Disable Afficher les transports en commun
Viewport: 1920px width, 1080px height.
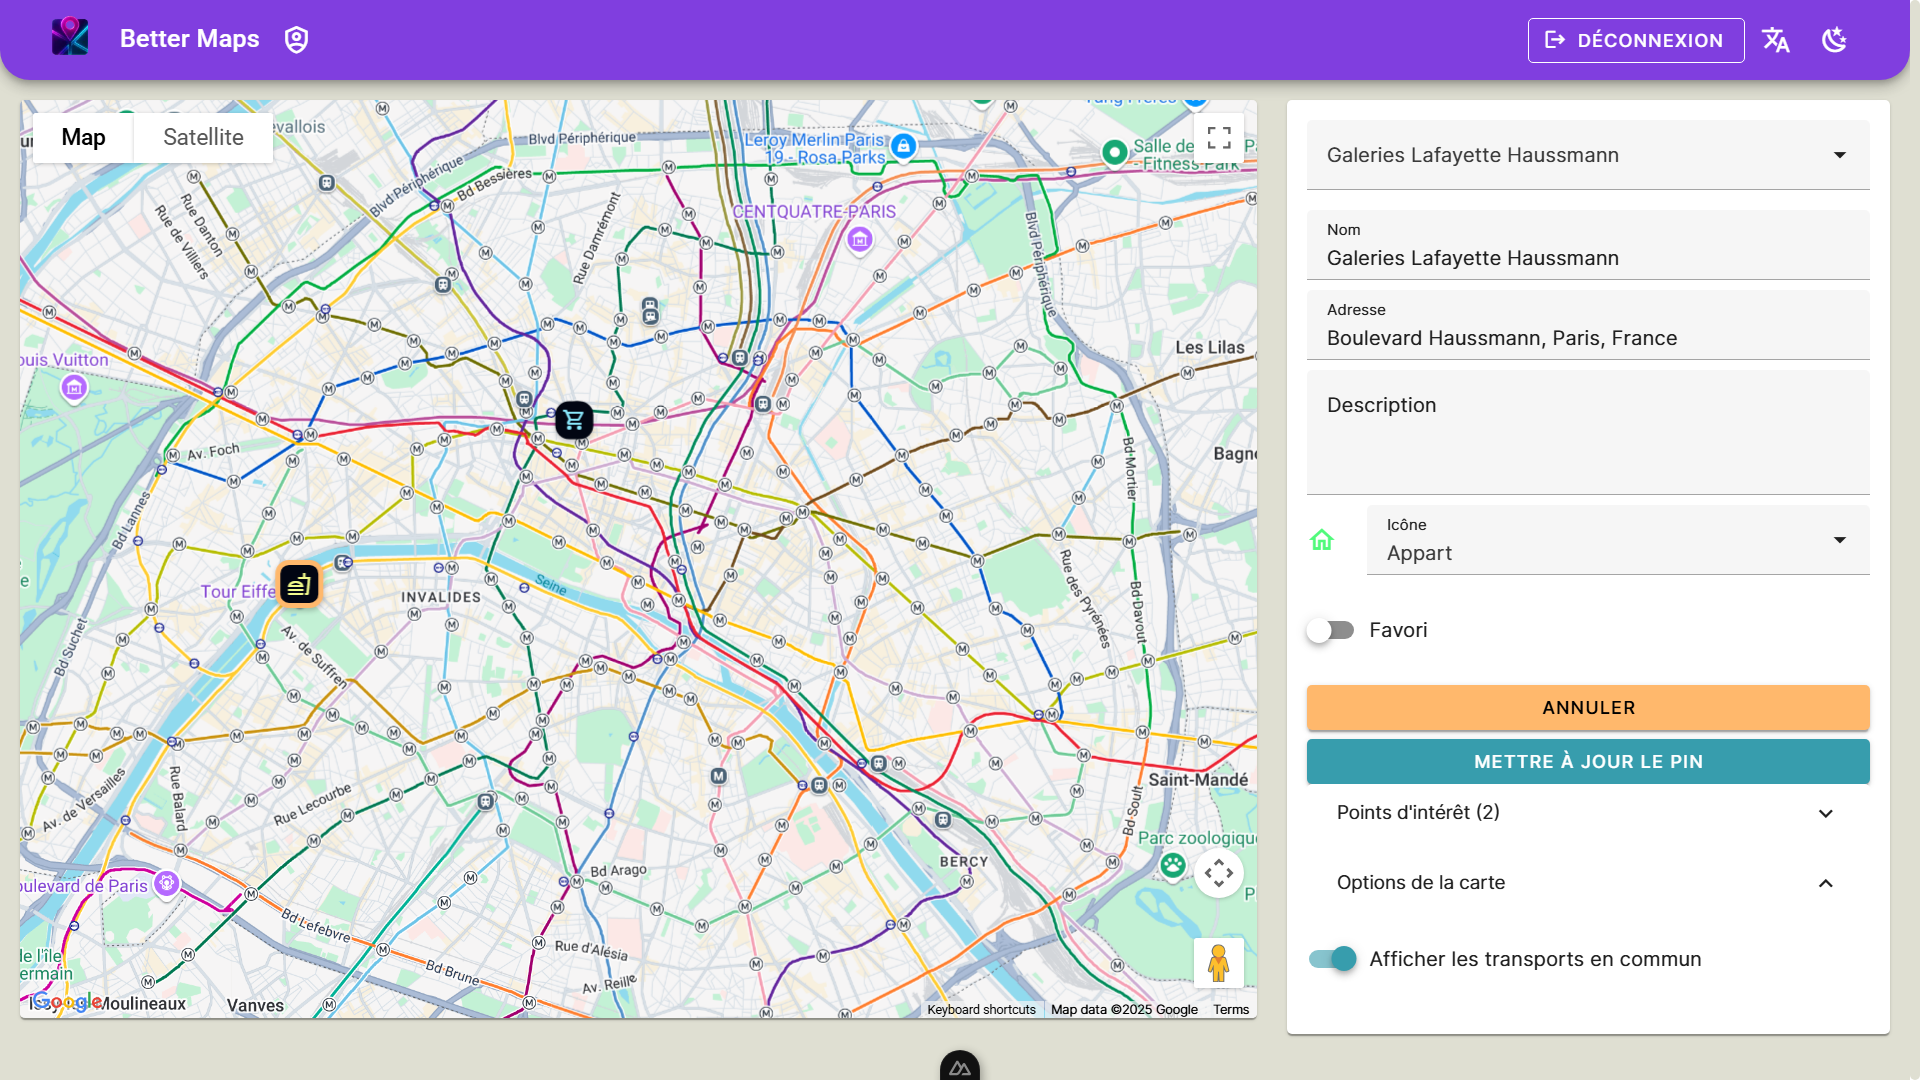click(1332, 959)
